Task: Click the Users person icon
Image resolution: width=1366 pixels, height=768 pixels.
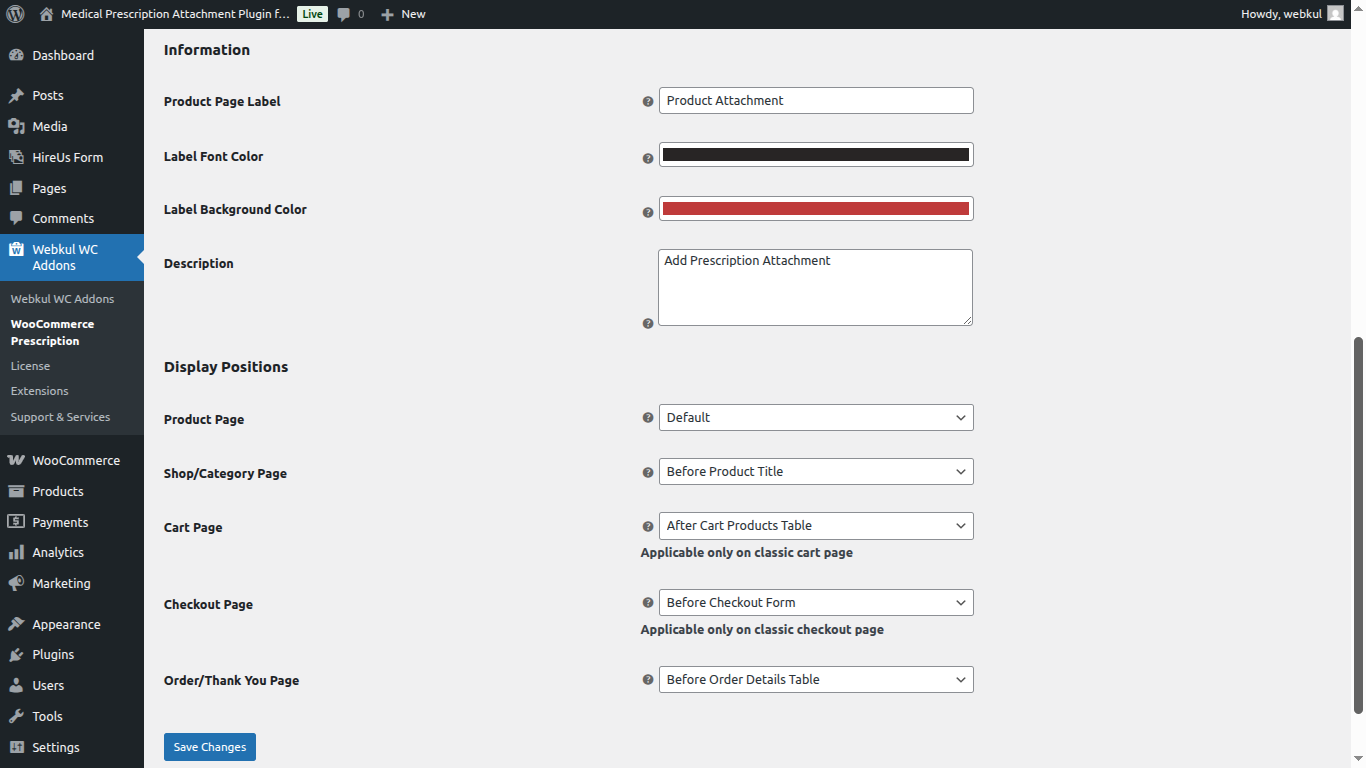Action: [16, 686]
